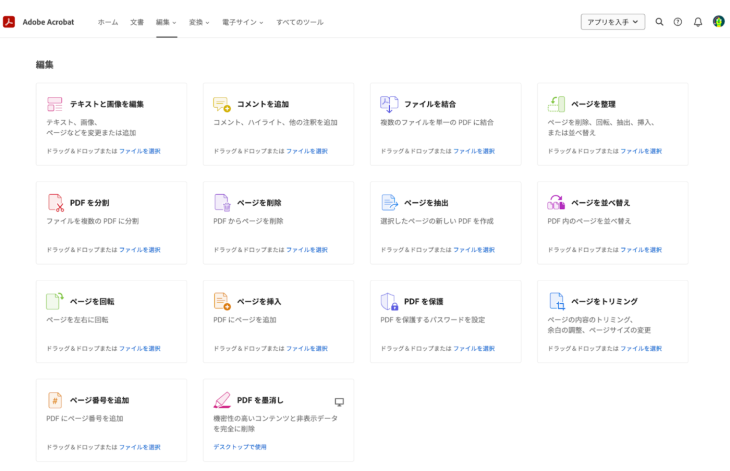Click the ページをトリミング crop icon
This screenshot has height=471, width=730.
556,301
